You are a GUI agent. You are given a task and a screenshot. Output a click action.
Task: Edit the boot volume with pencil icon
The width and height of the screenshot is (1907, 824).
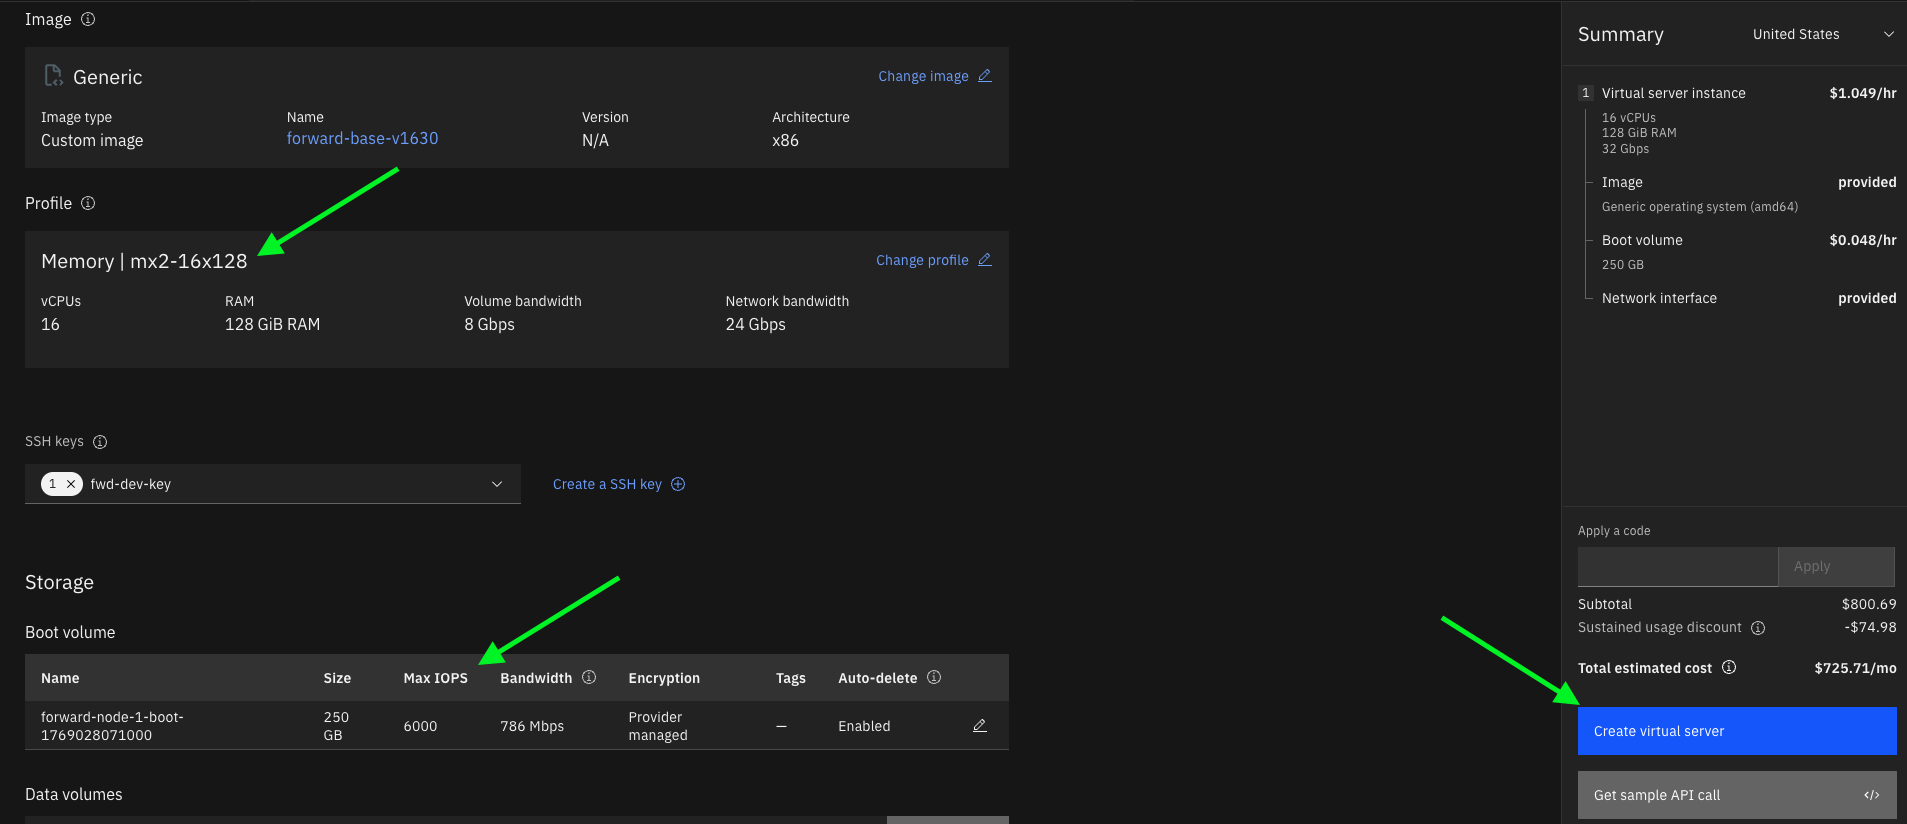980,726
